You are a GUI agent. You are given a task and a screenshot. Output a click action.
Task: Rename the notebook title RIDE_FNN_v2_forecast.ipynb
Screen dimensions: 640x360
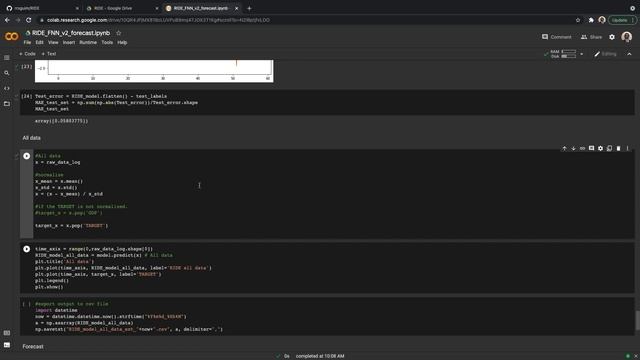pyautogui.click(x=71, y=33)
